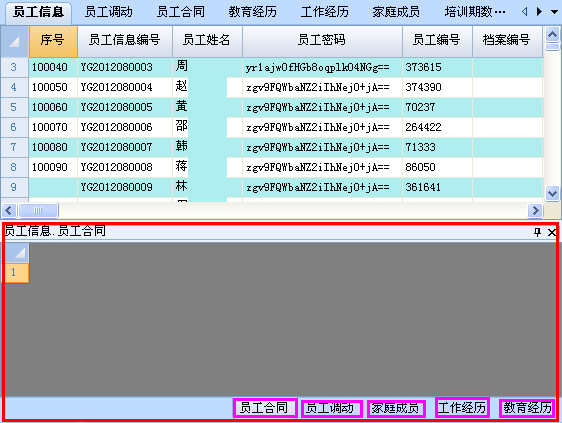Select the 家庭成员 bottom tab
The height and width of the screenshot is (423, 562).
tap(396, 408)
